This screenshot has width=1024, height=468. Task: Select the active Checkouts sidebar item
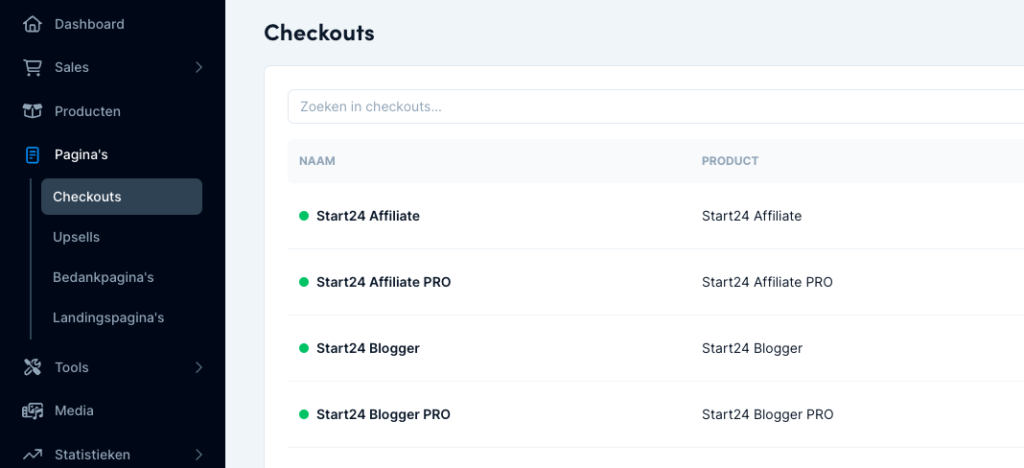pyautogui.click(x=121, y=197)
